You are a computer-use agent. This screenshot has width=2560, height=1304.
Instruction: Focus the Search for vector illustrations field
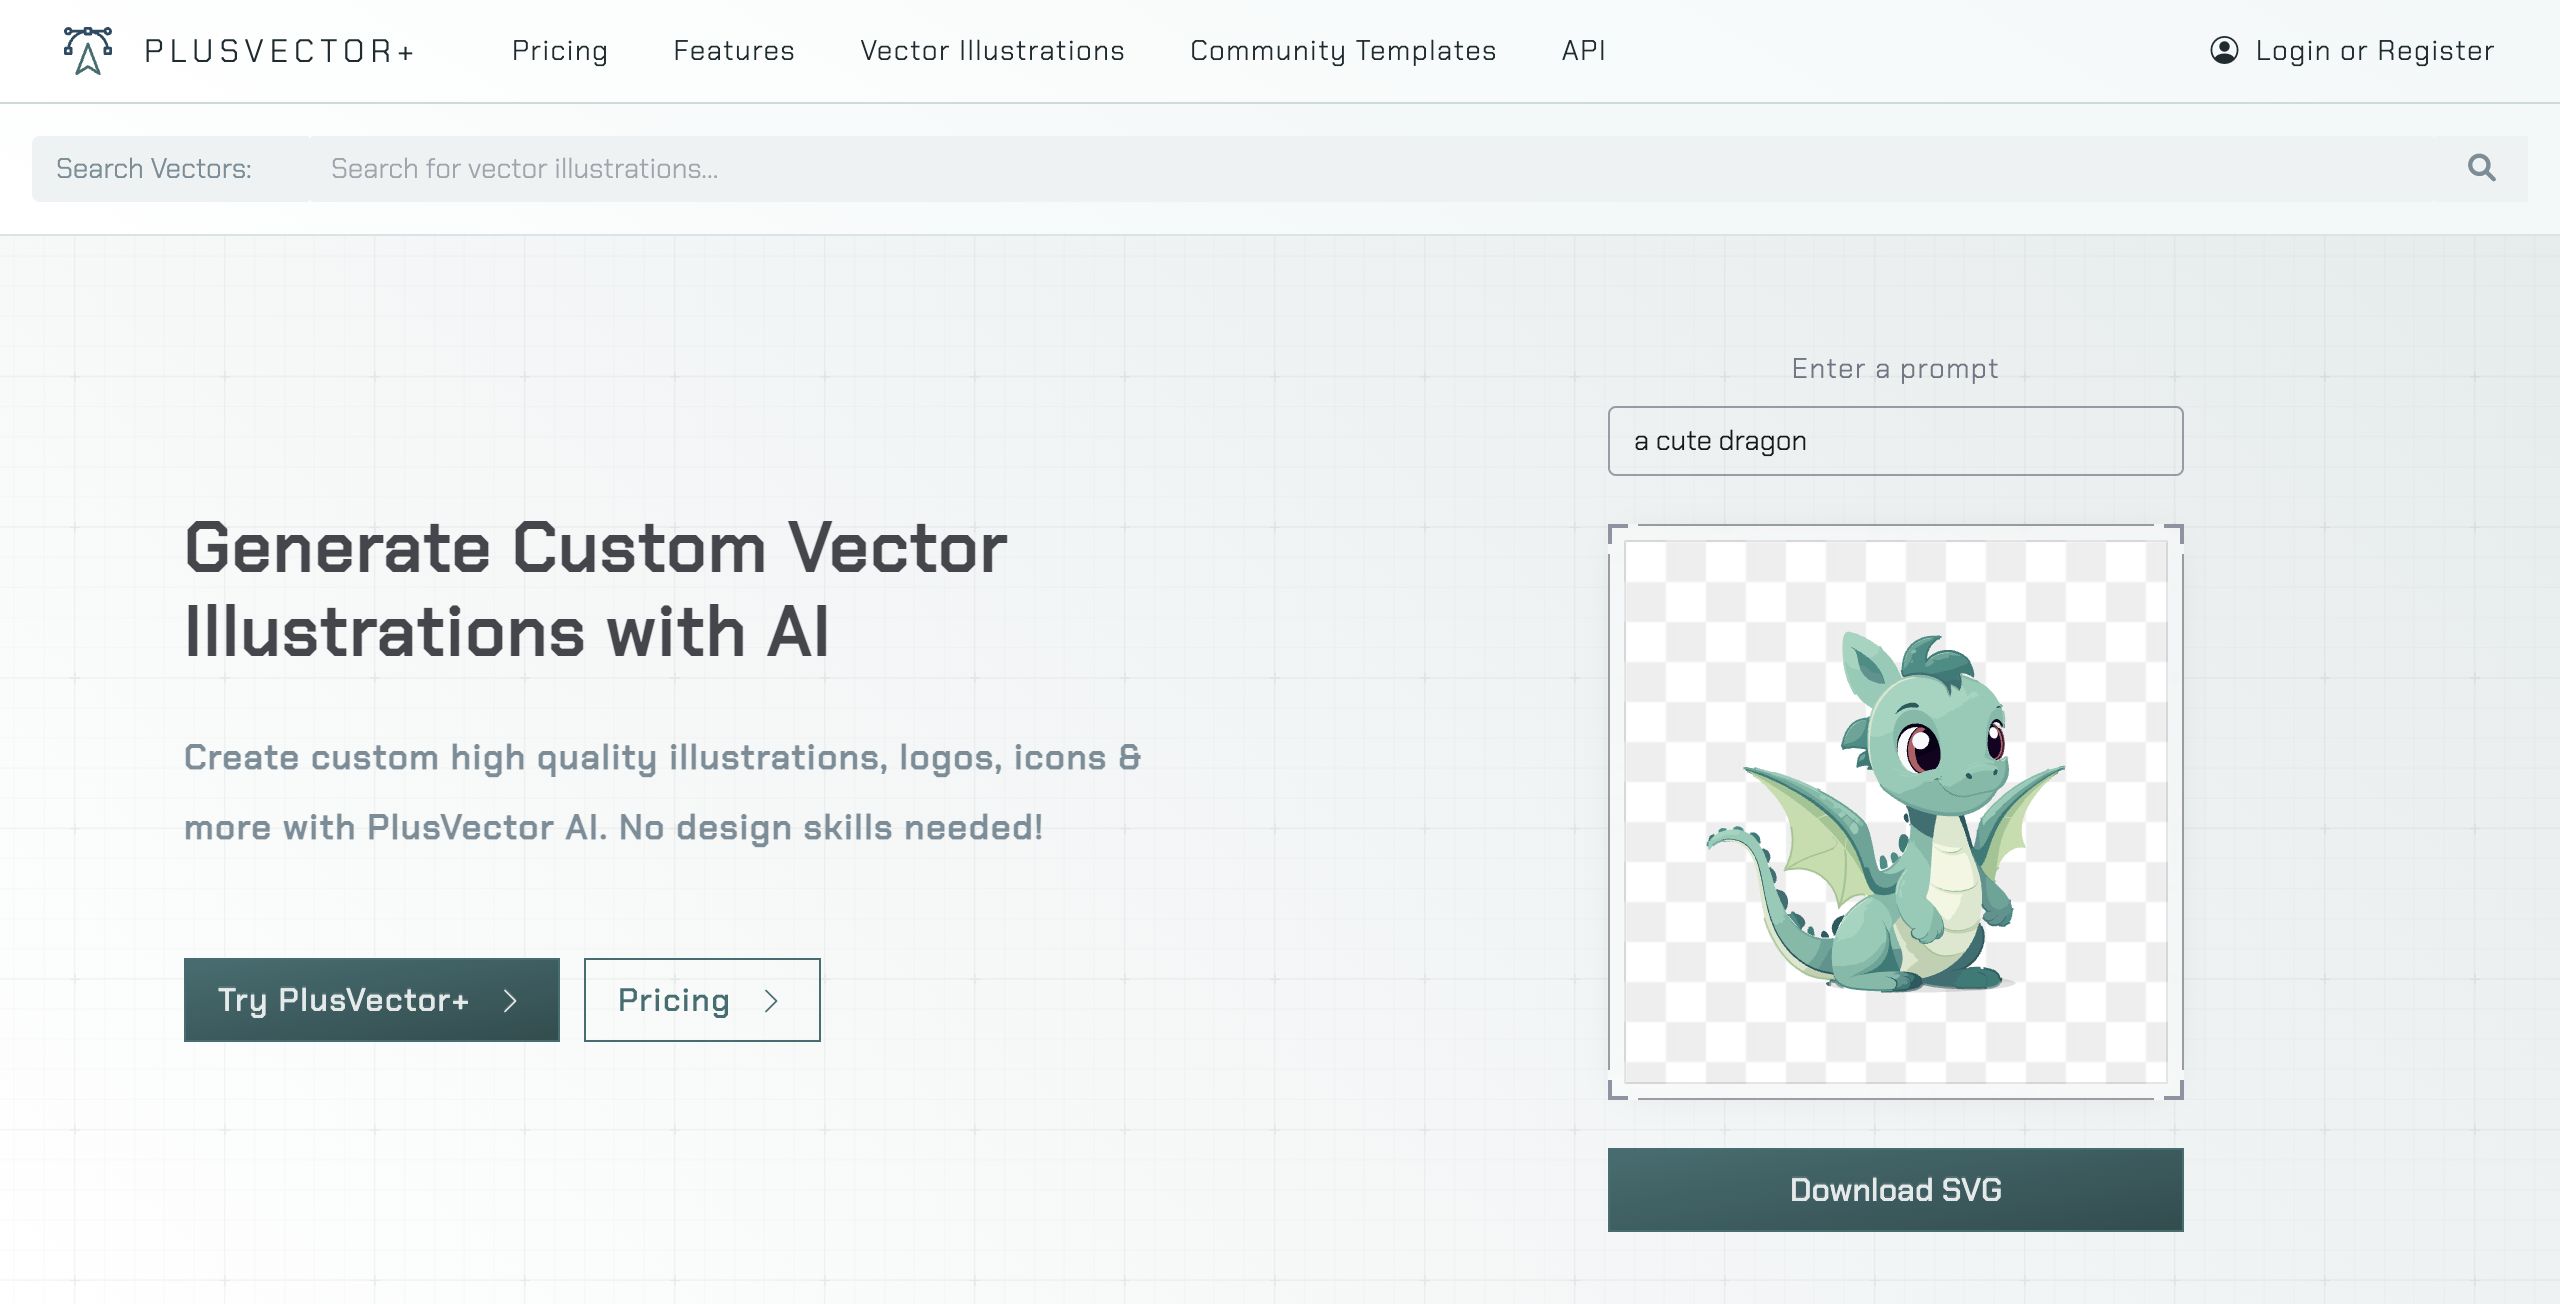click(x=1380, y=168)
